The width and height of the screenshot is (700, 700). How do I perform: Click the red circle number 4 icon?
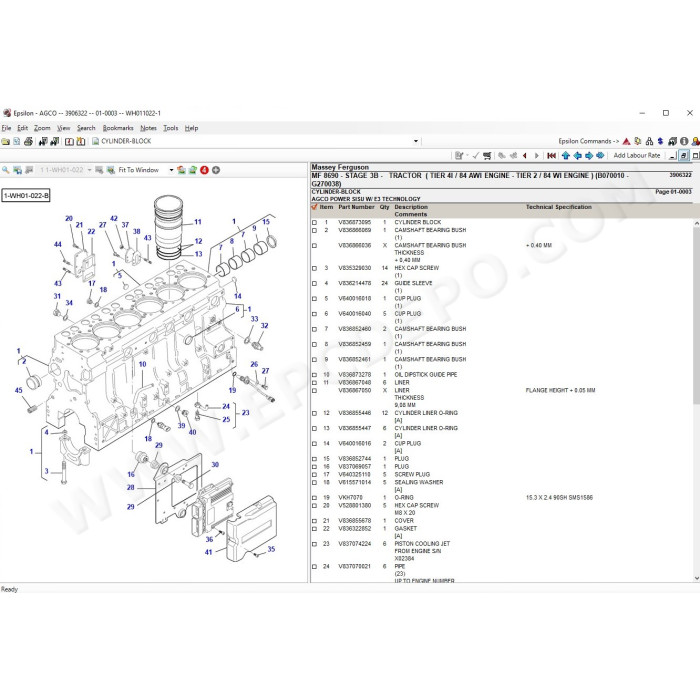click(204, 170)
